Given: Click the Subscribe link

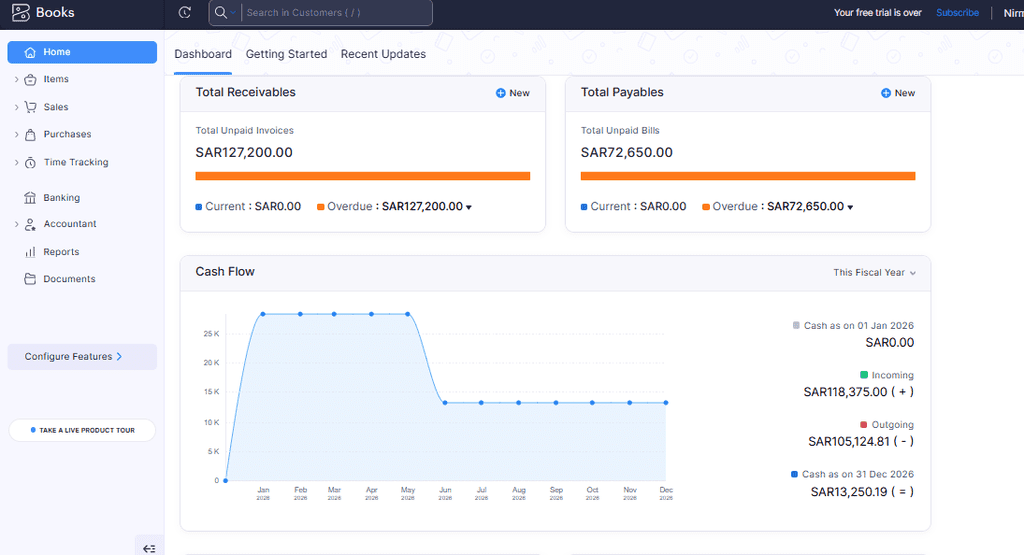Looking at the screenshot, I should click(x=957, y=13).
